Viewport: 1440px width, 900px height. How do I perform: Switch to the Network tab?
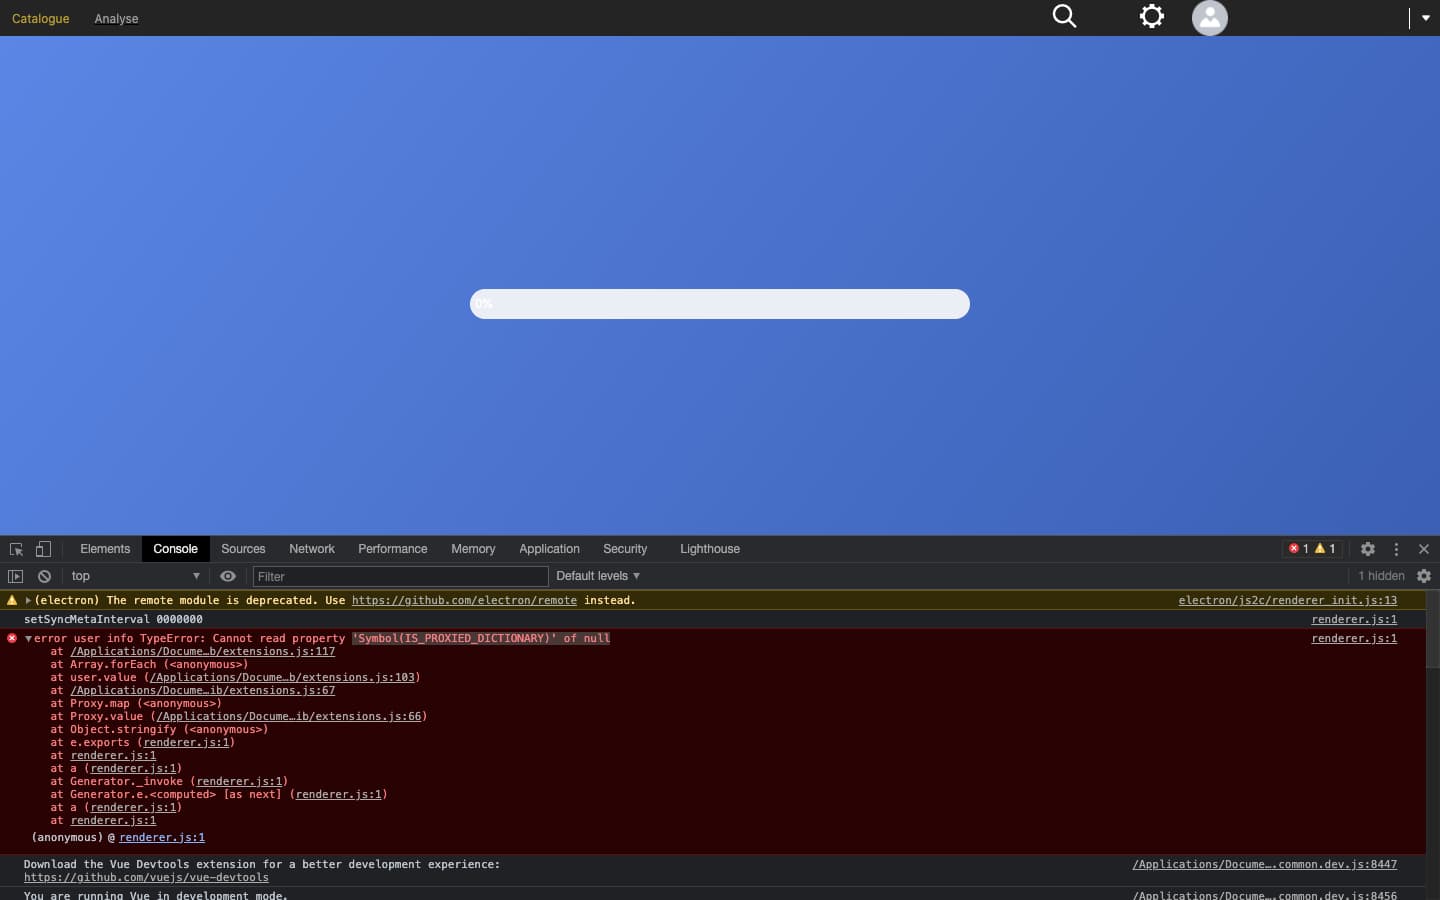(311, 549)
